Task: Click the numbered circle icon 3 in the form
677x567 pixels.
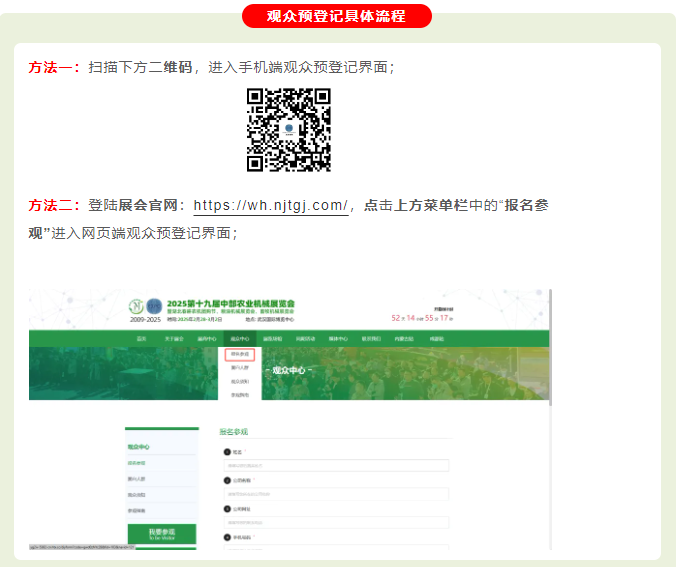Action: (227, 509)
